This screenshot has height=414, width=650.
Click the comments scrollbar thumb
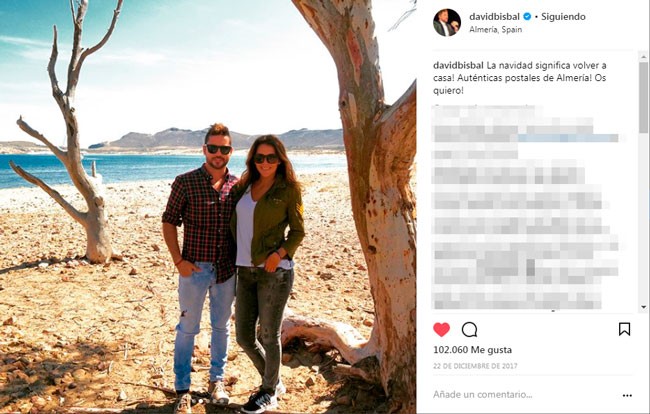pyautogui.click(x=643, y=97)
